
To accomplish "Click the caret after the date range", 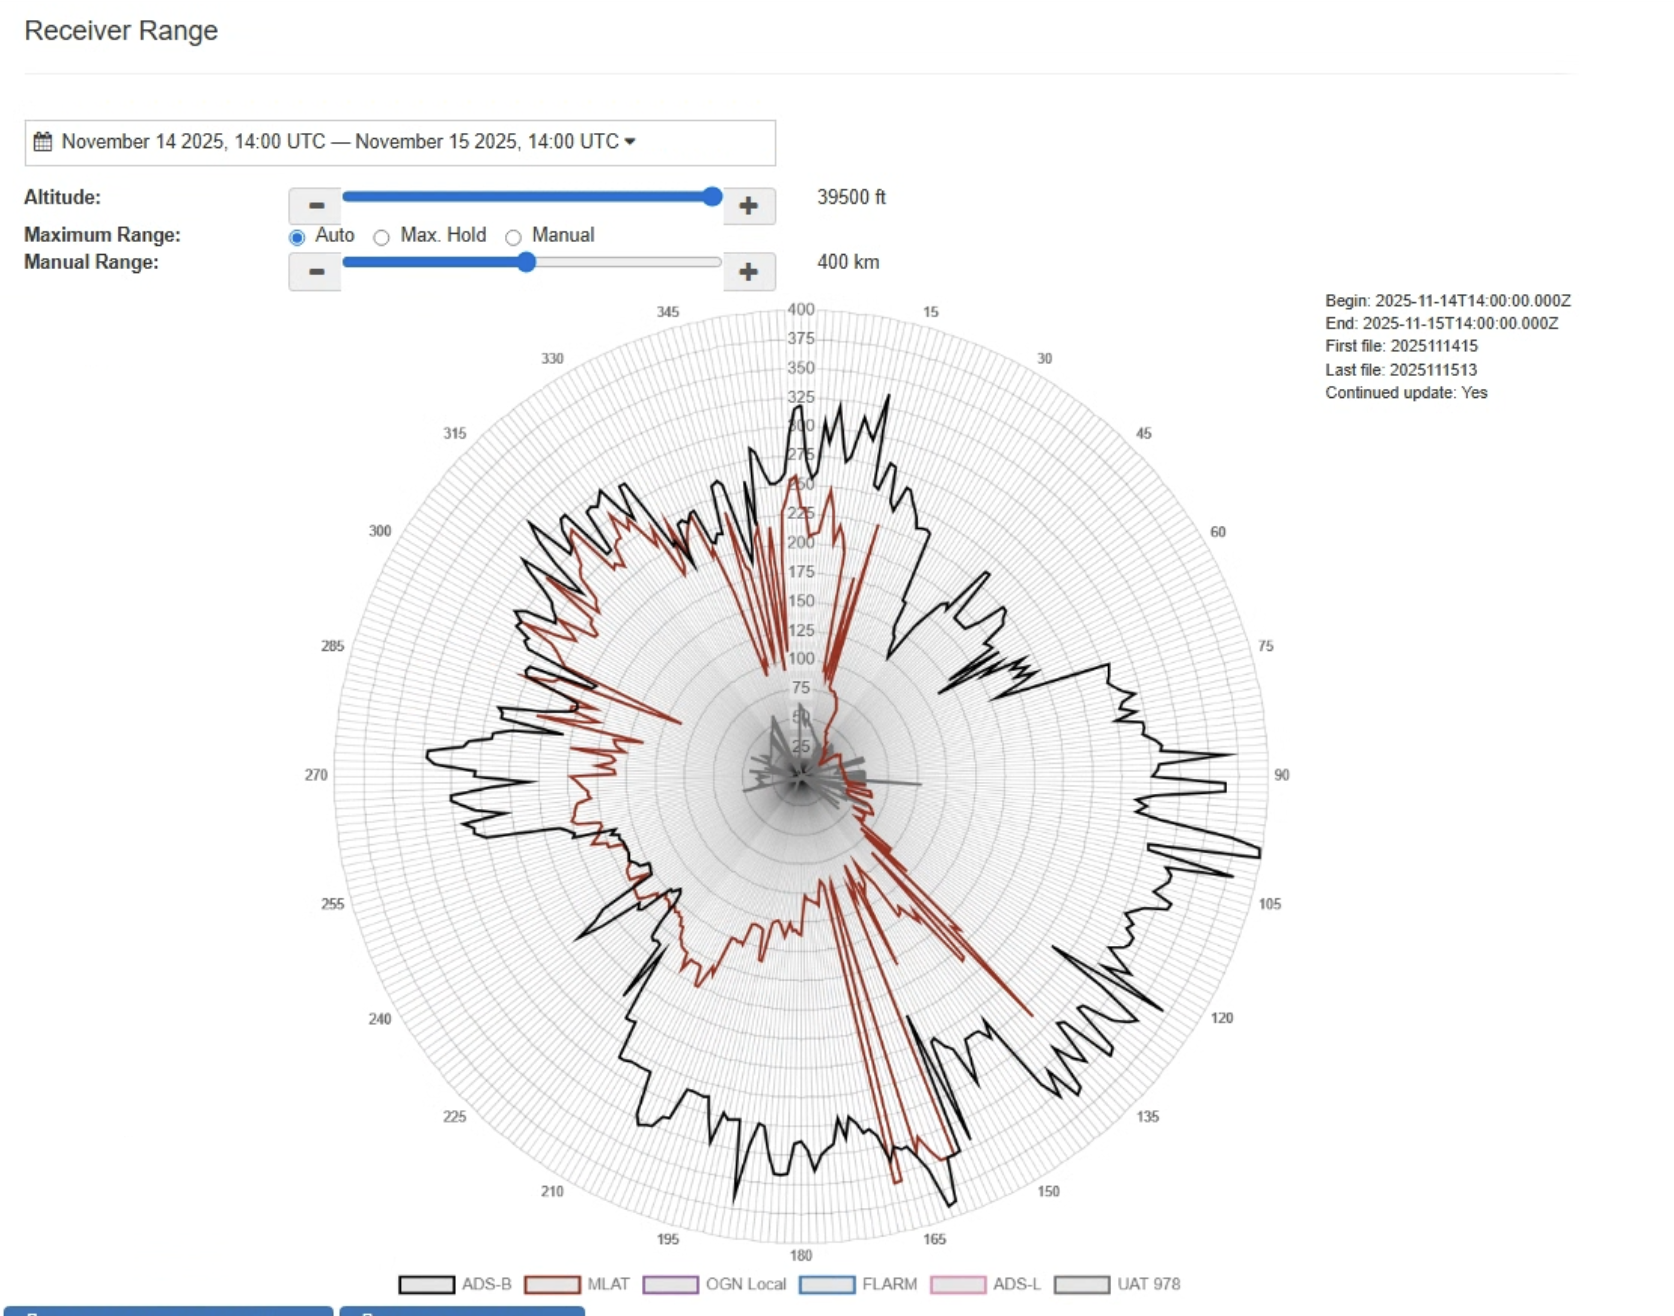I will pyautogui.click(x=630, y=142).
